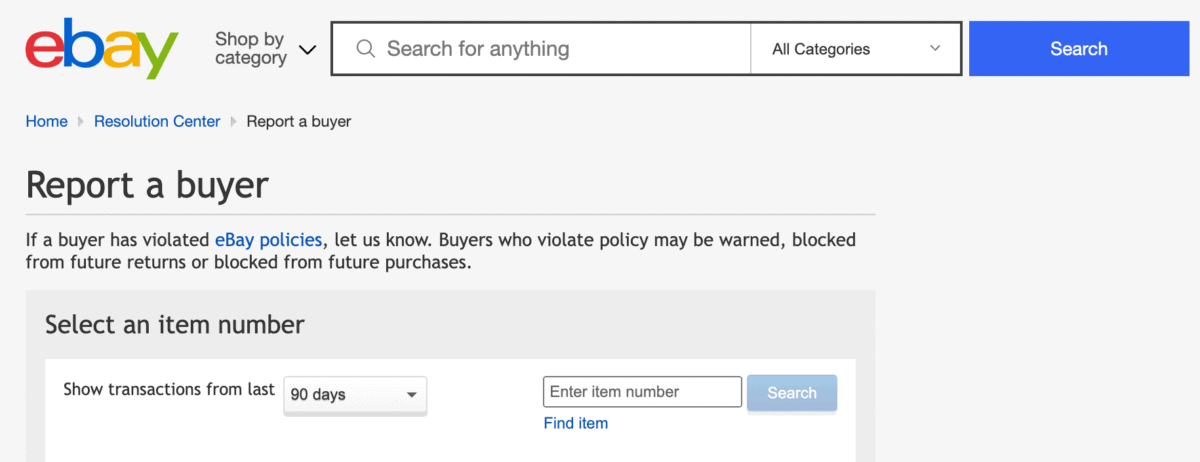
Task: Click the All Categories chevron arrow
Action: click(935, 48)
